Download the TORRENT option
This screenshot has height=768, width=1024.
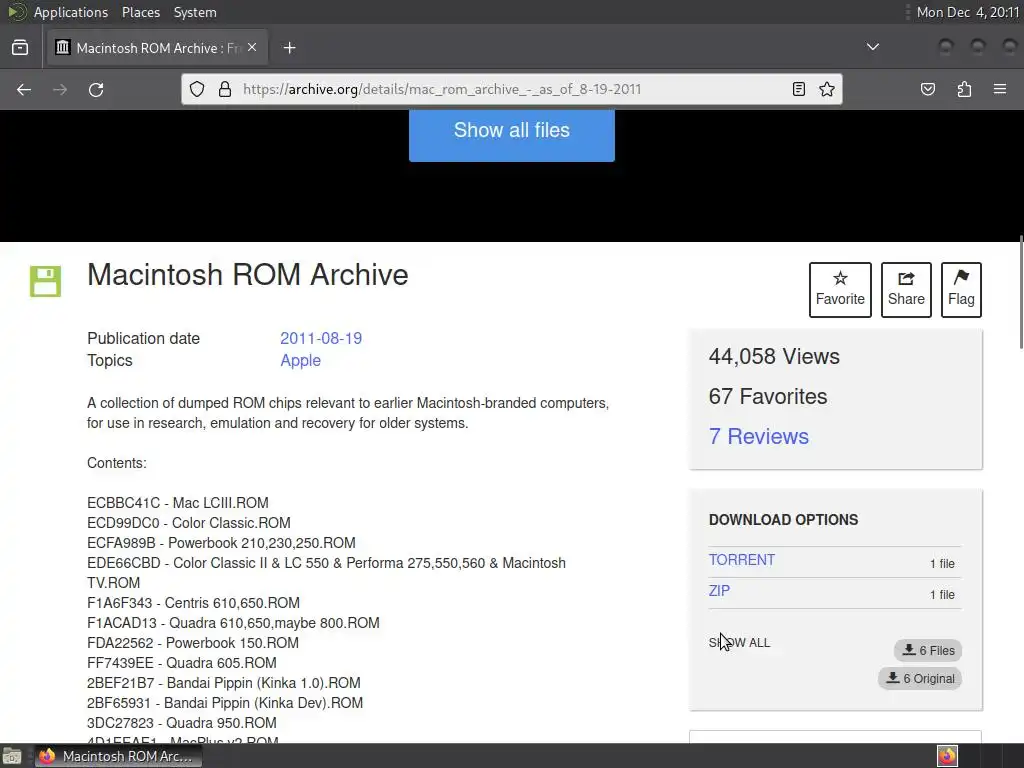click(x=742, y=560)
